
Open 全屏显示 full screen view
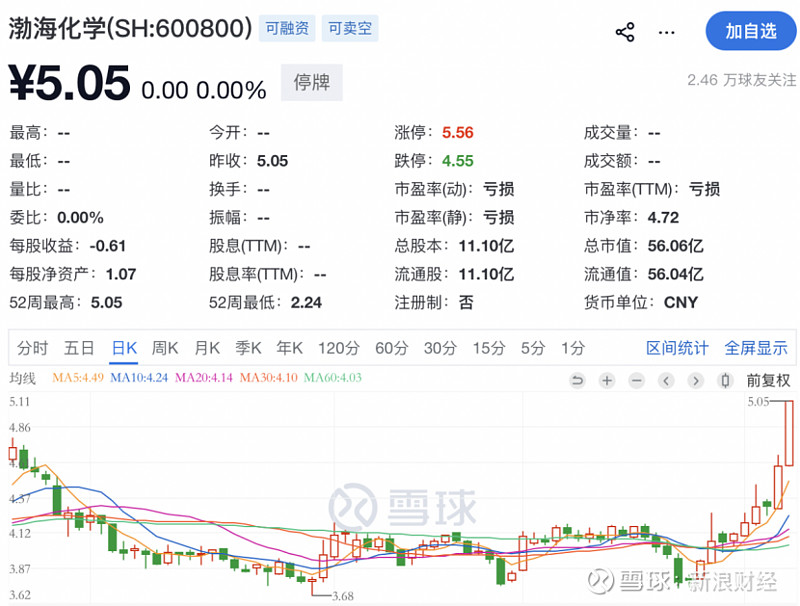coord(757,348)
